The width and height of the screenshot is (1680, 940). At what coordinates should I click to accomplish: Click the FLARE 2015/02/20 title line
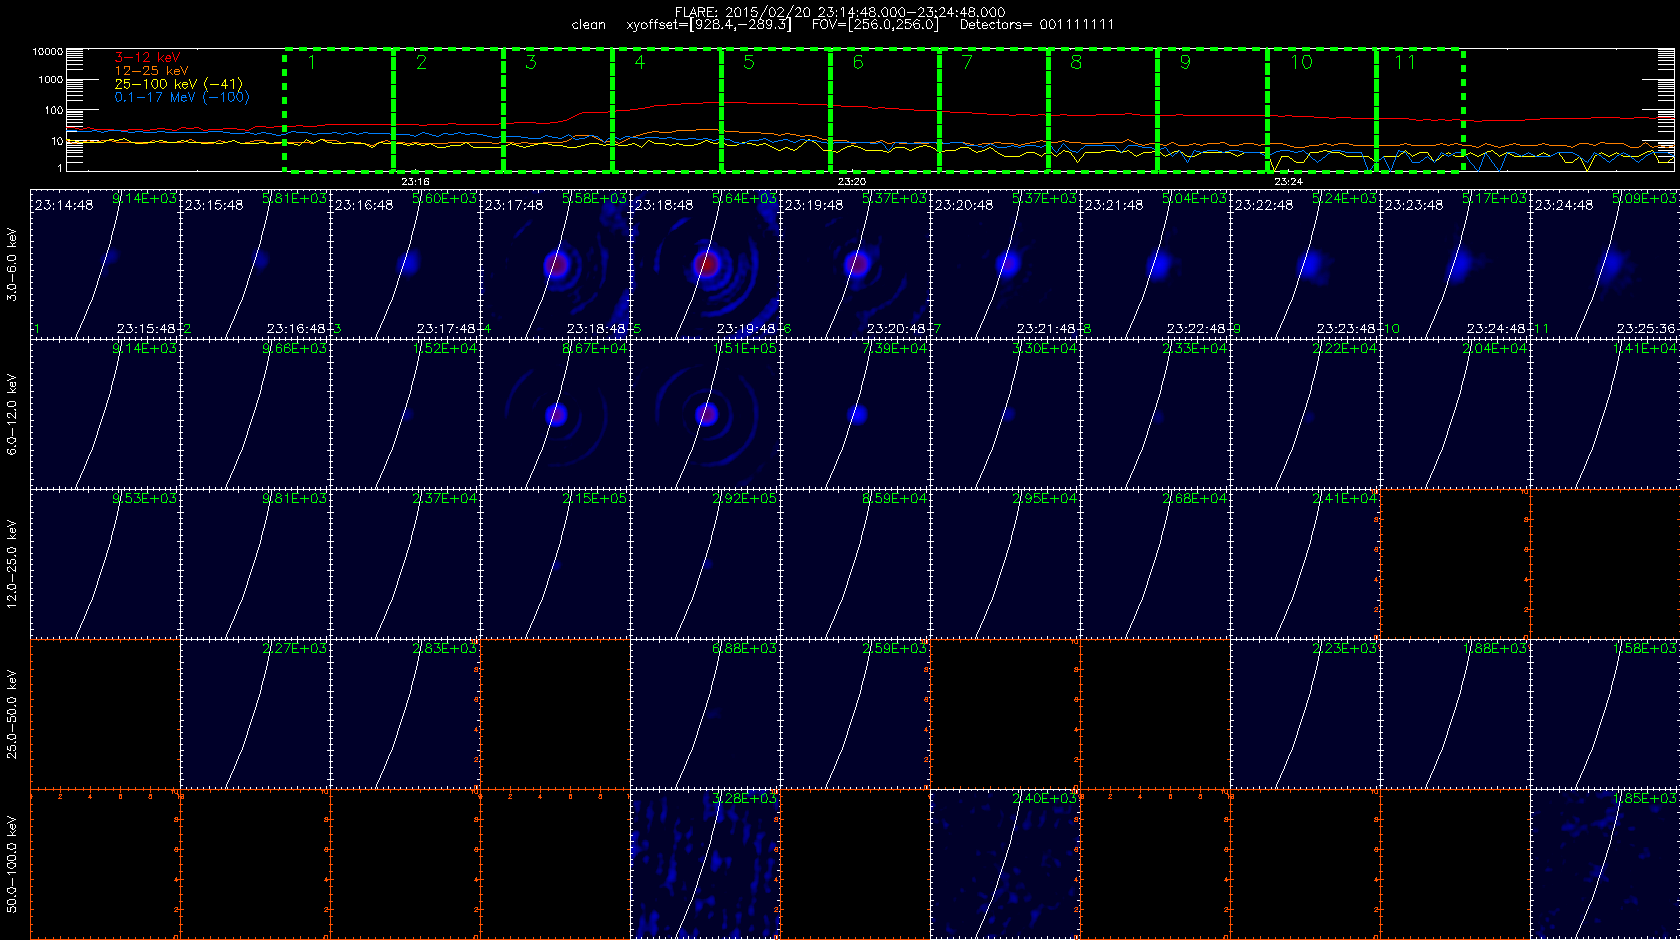pyautogui.click(x=840, y=12)
